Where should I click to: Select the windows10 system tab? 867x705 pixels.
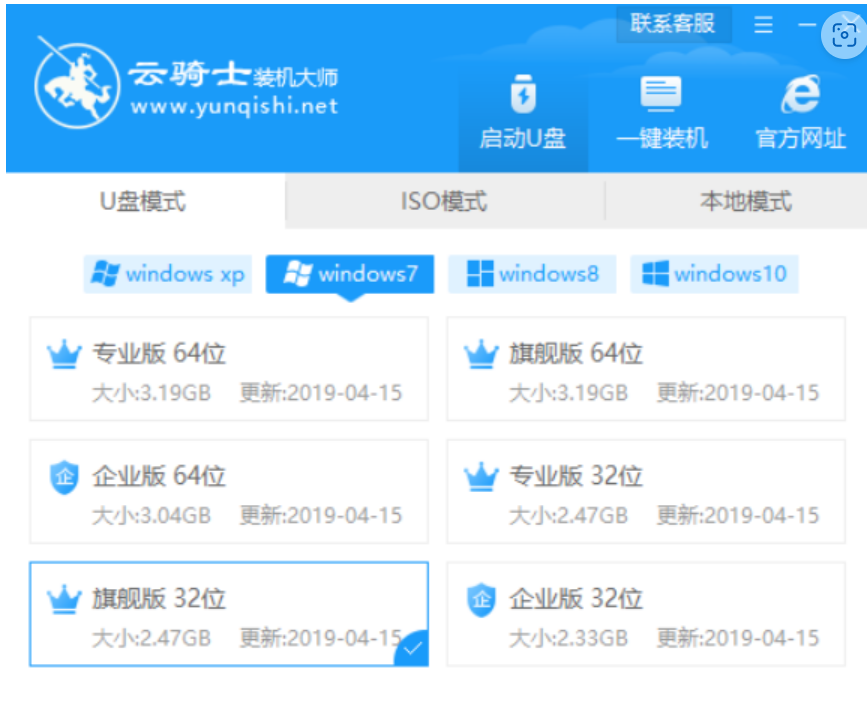coord(714,274)
